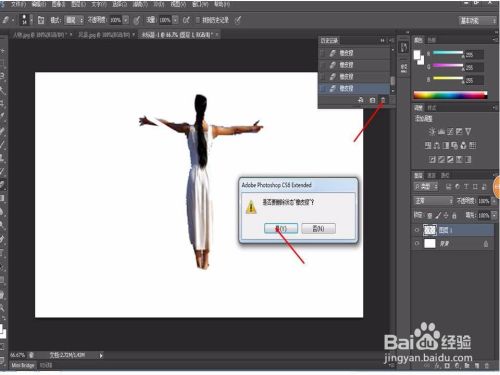Open the 流量 slider arrow in the options bar

(x=175, y=20)
